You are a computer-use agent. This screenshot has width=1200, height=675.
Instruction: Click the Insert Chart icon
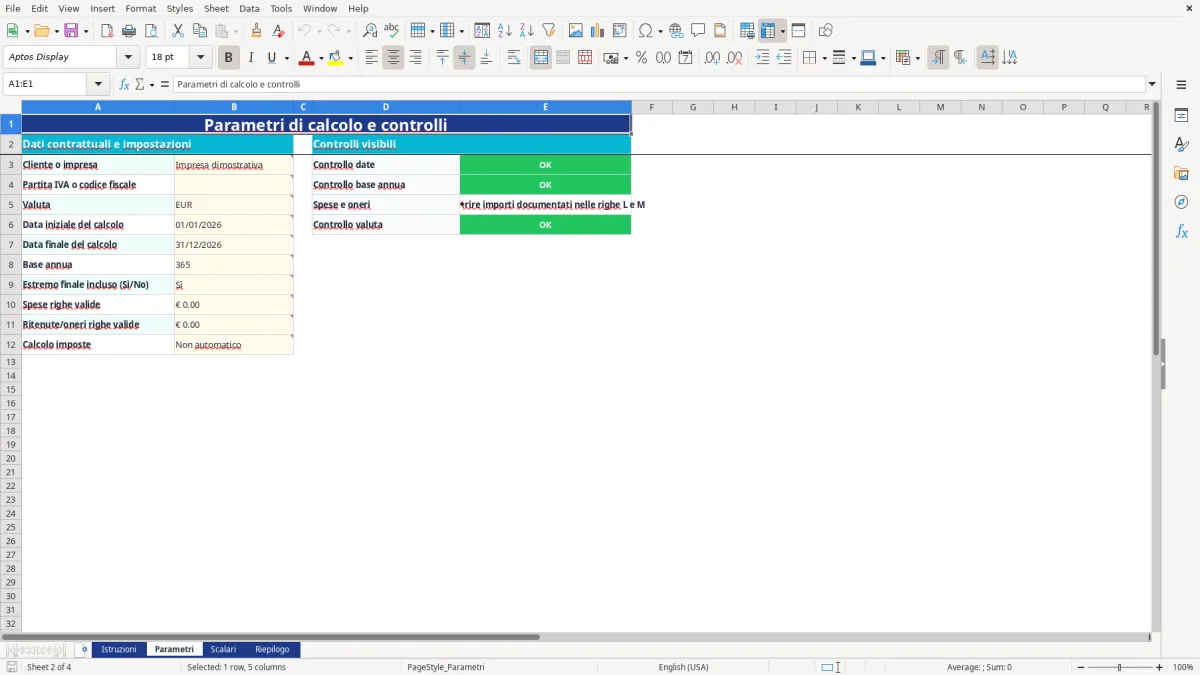tap(598, 31)
